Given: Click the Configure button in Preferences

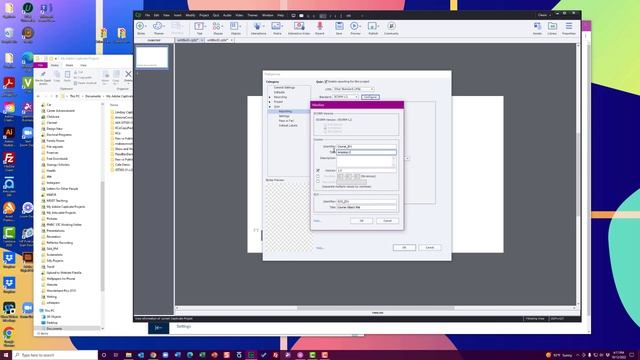Looking at the screenshot, I should coord(370,97).
